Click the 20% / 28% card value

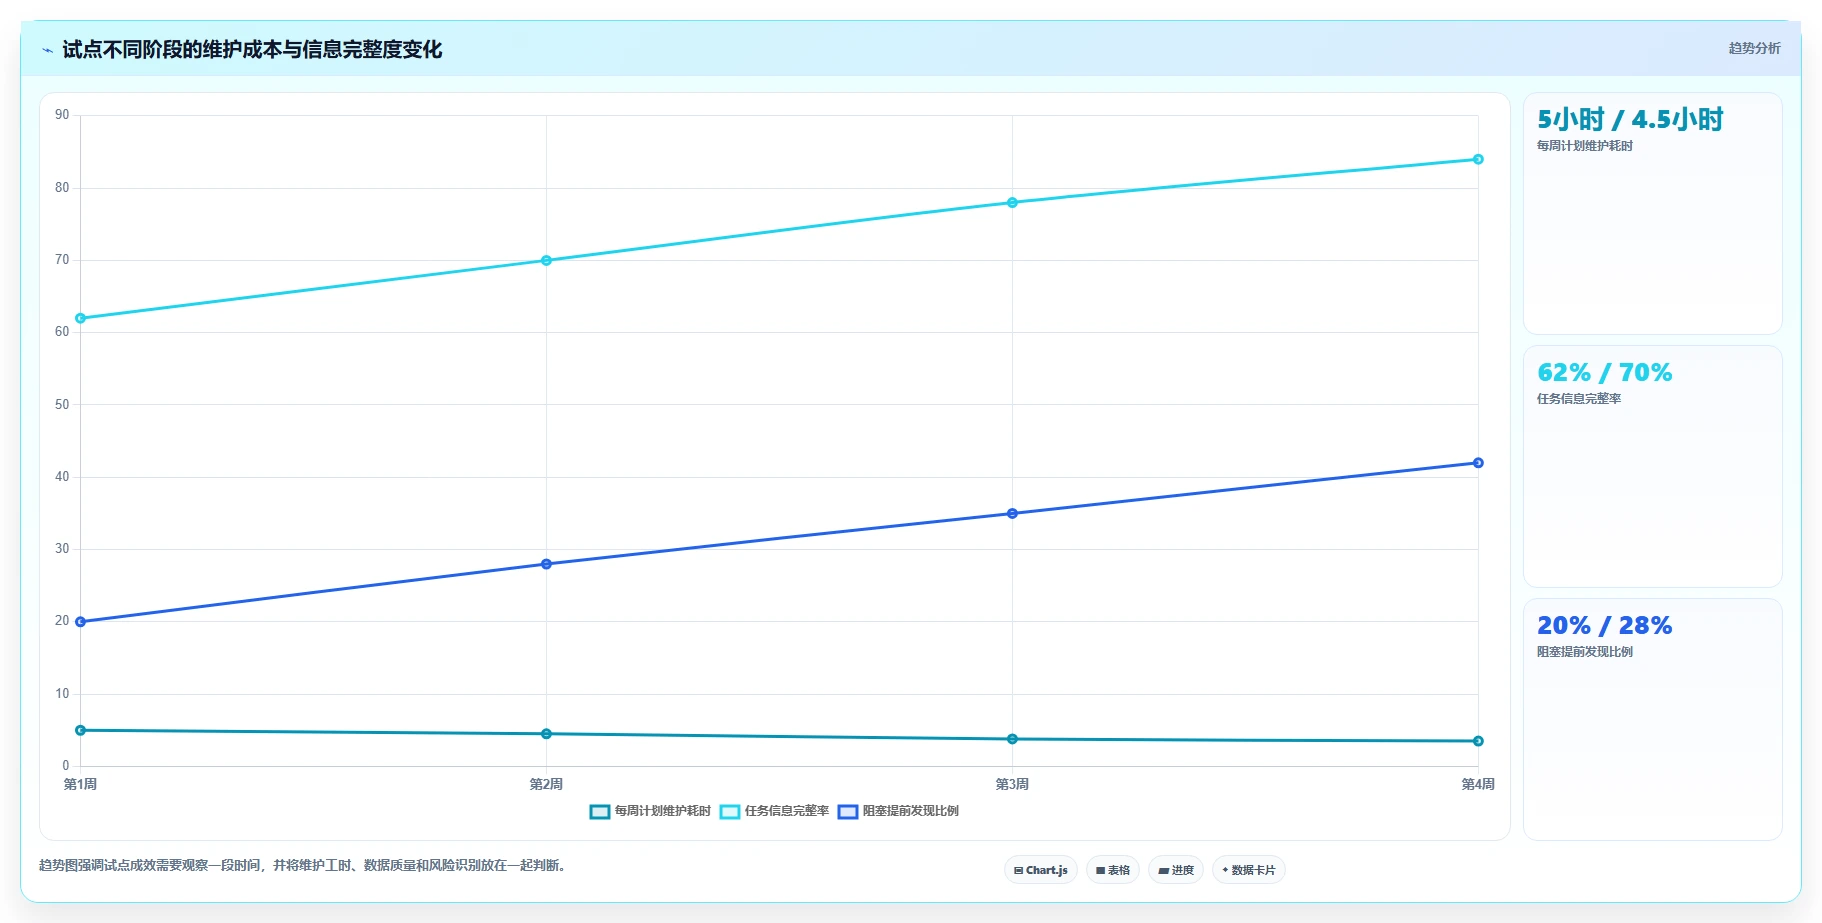[x=1605, y=626]
